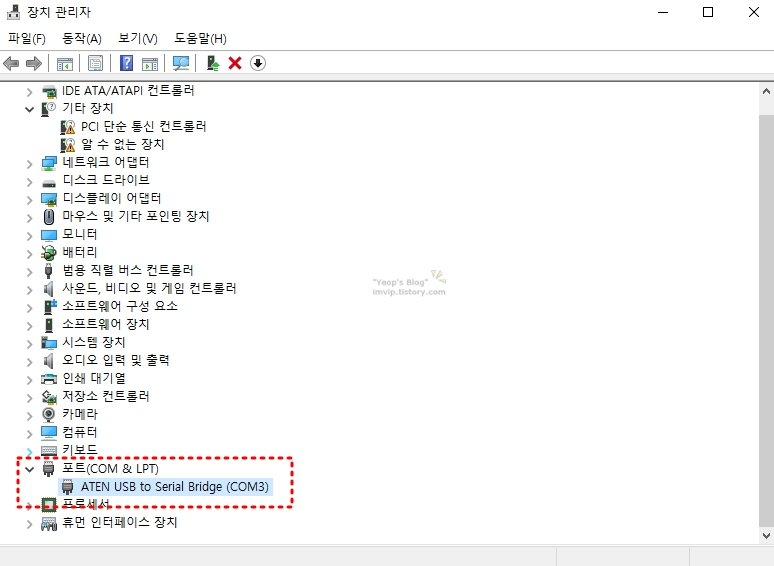Open the 파일(F) menu

tap(27, 38)
